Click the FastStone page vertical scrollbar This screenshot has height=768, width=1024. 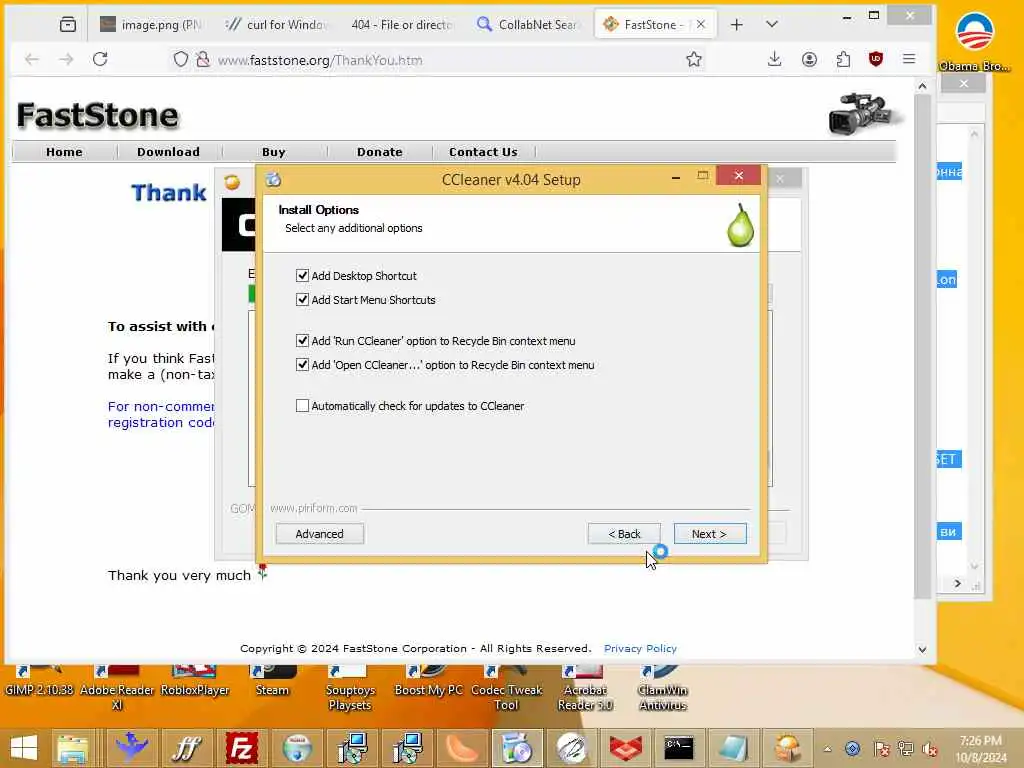tap(922, 346)
